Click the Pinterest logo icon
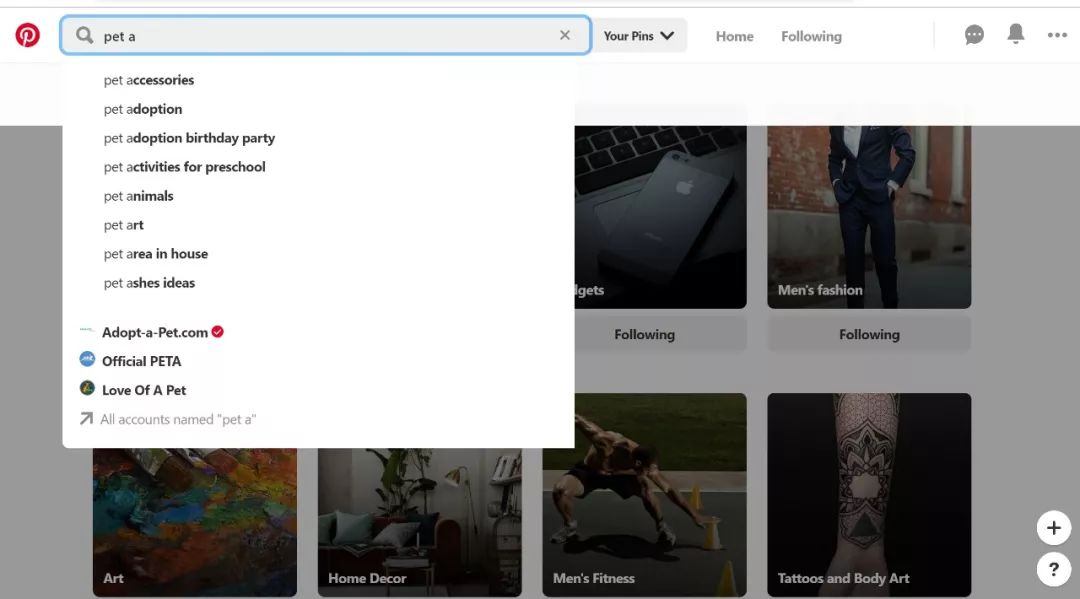Image resolution: width=1080 pixels, height=599 pixels. click(27, 36)
